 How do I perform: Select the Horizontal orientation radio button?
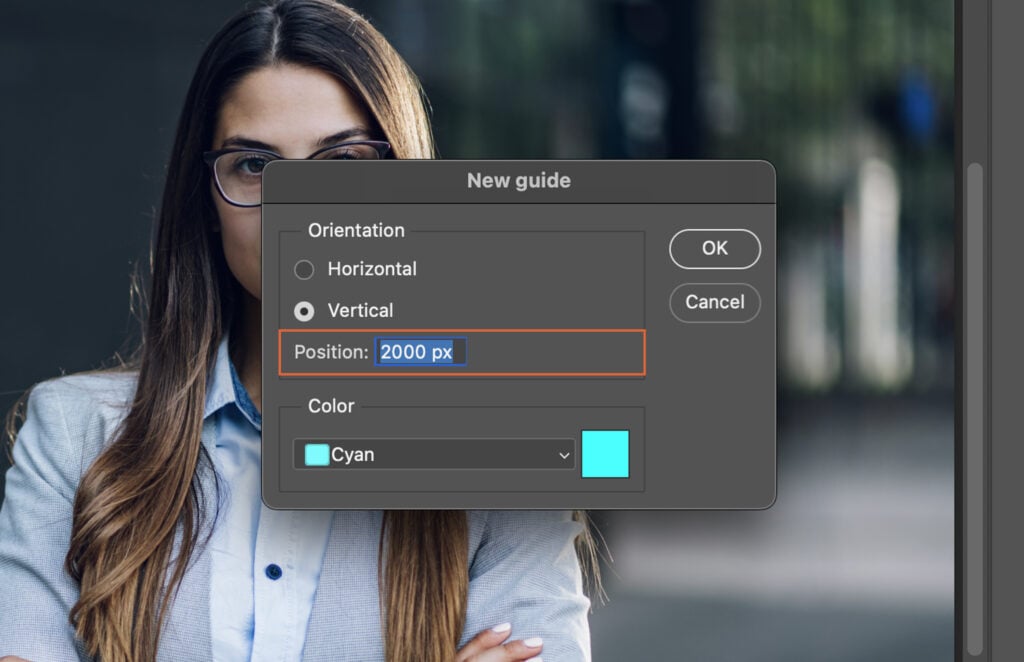point(305,269)
